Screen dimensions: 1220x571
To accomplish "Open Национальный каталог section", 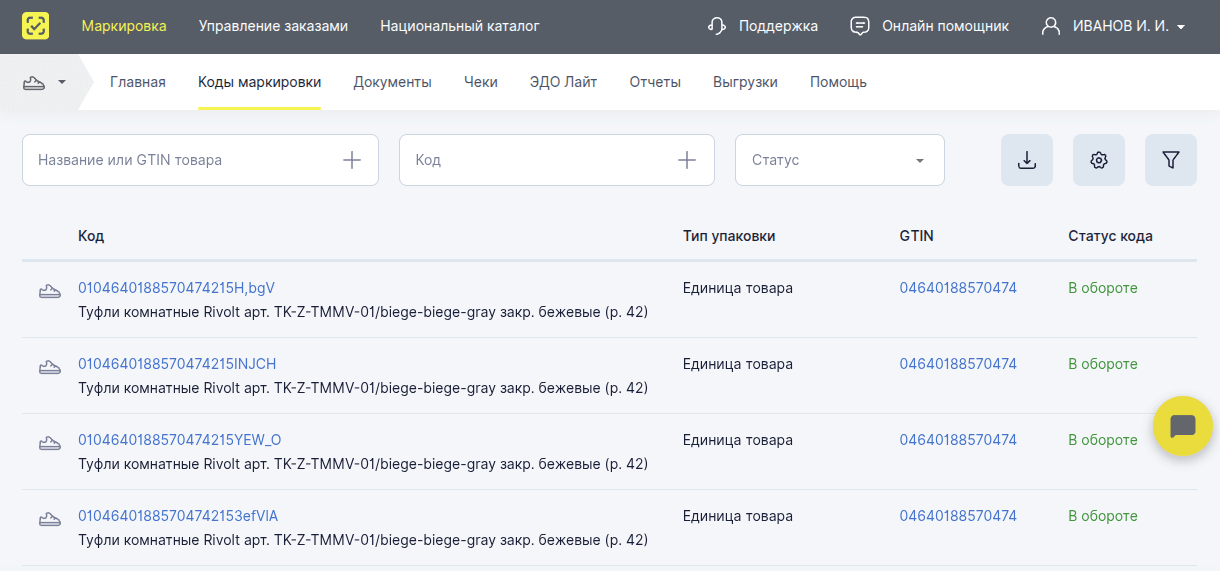I will coord(459,26).
